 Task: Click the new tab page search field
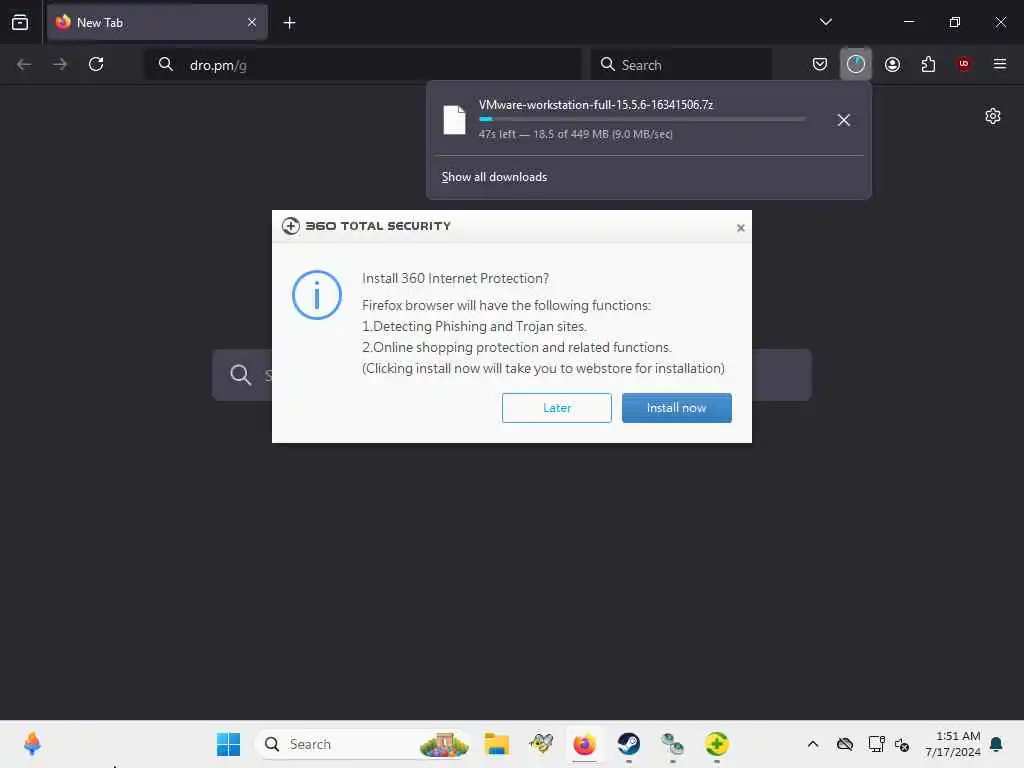[x=511, y=375]
